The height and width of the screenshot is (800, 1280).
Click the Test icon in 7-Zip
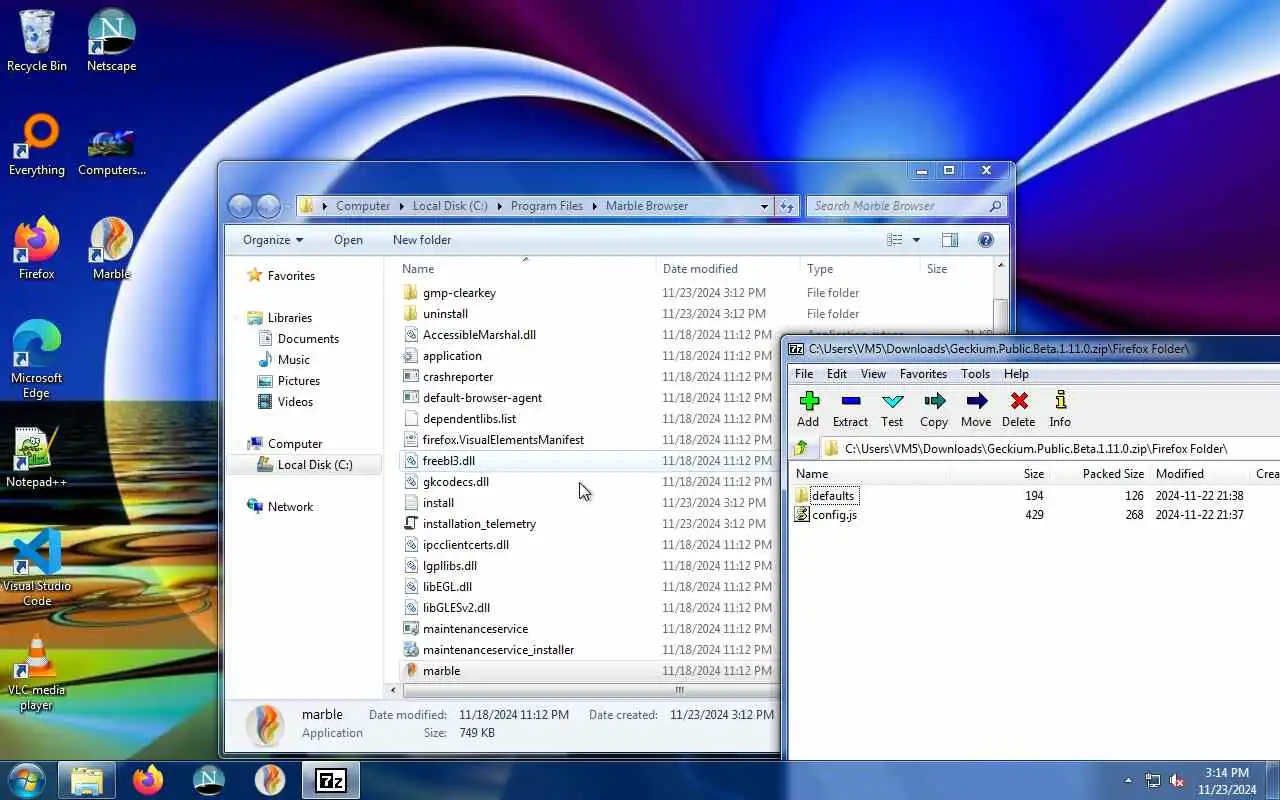click(x=892, y=401)
